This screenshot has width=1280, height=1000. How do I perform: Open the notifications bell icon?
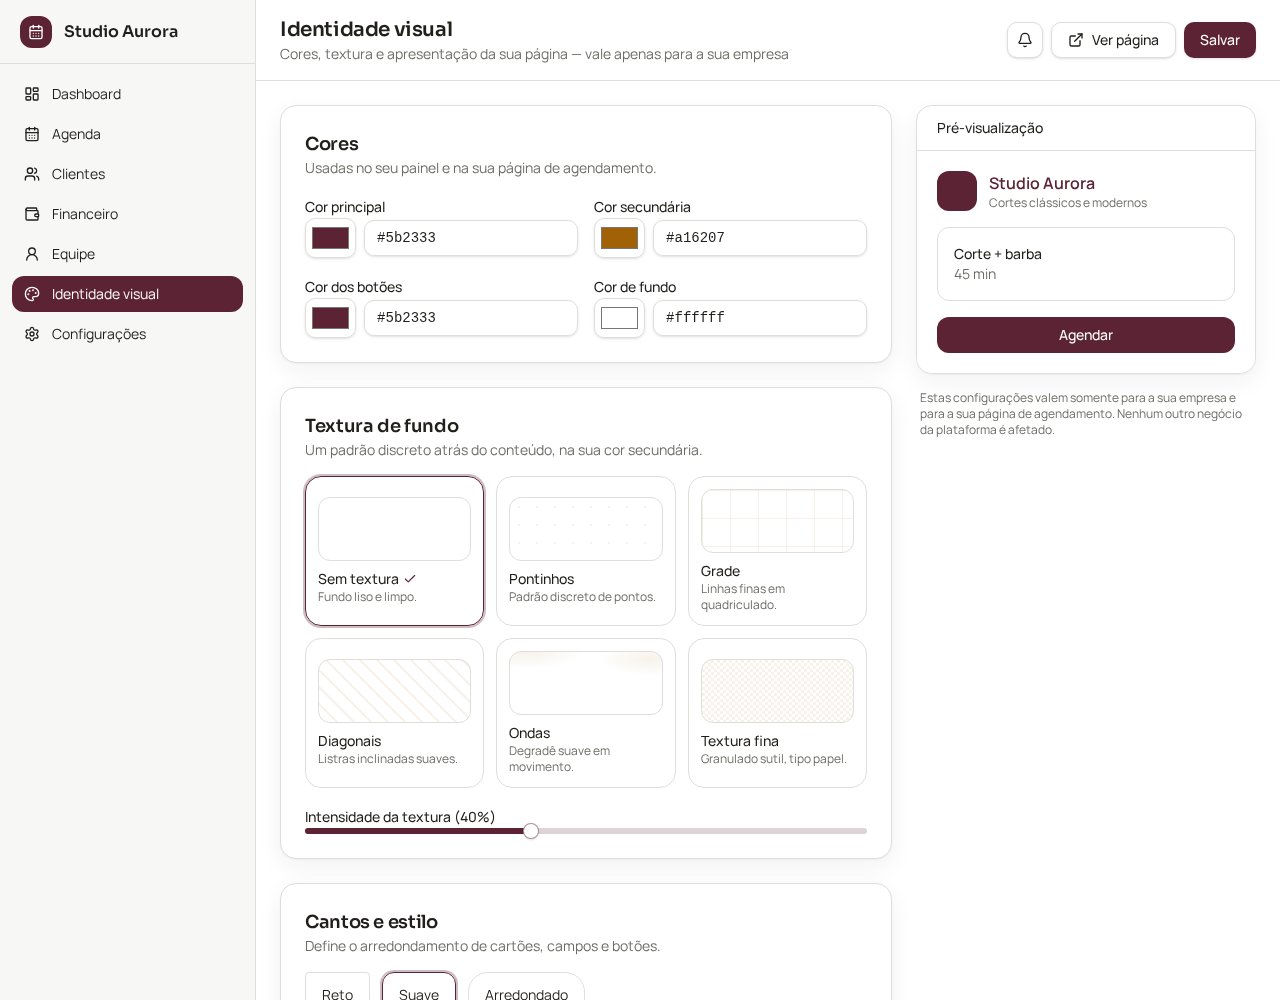tap(1025, 40)
